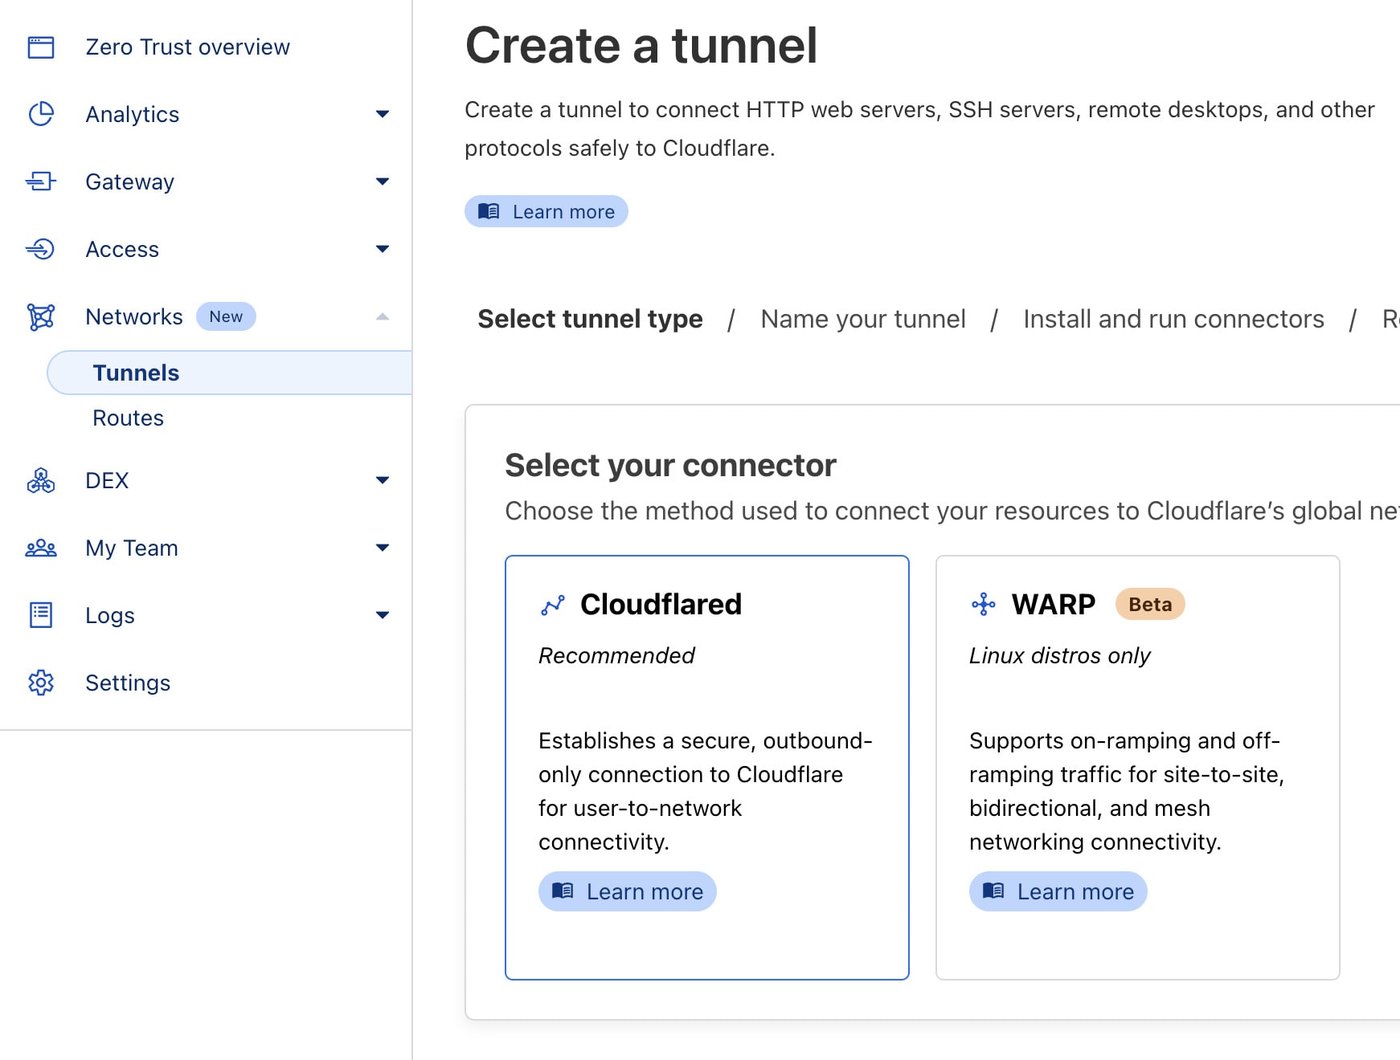Screen dimensions: 1400x1060
Task: Click the Logs document icon
Action: click(41, 615)
